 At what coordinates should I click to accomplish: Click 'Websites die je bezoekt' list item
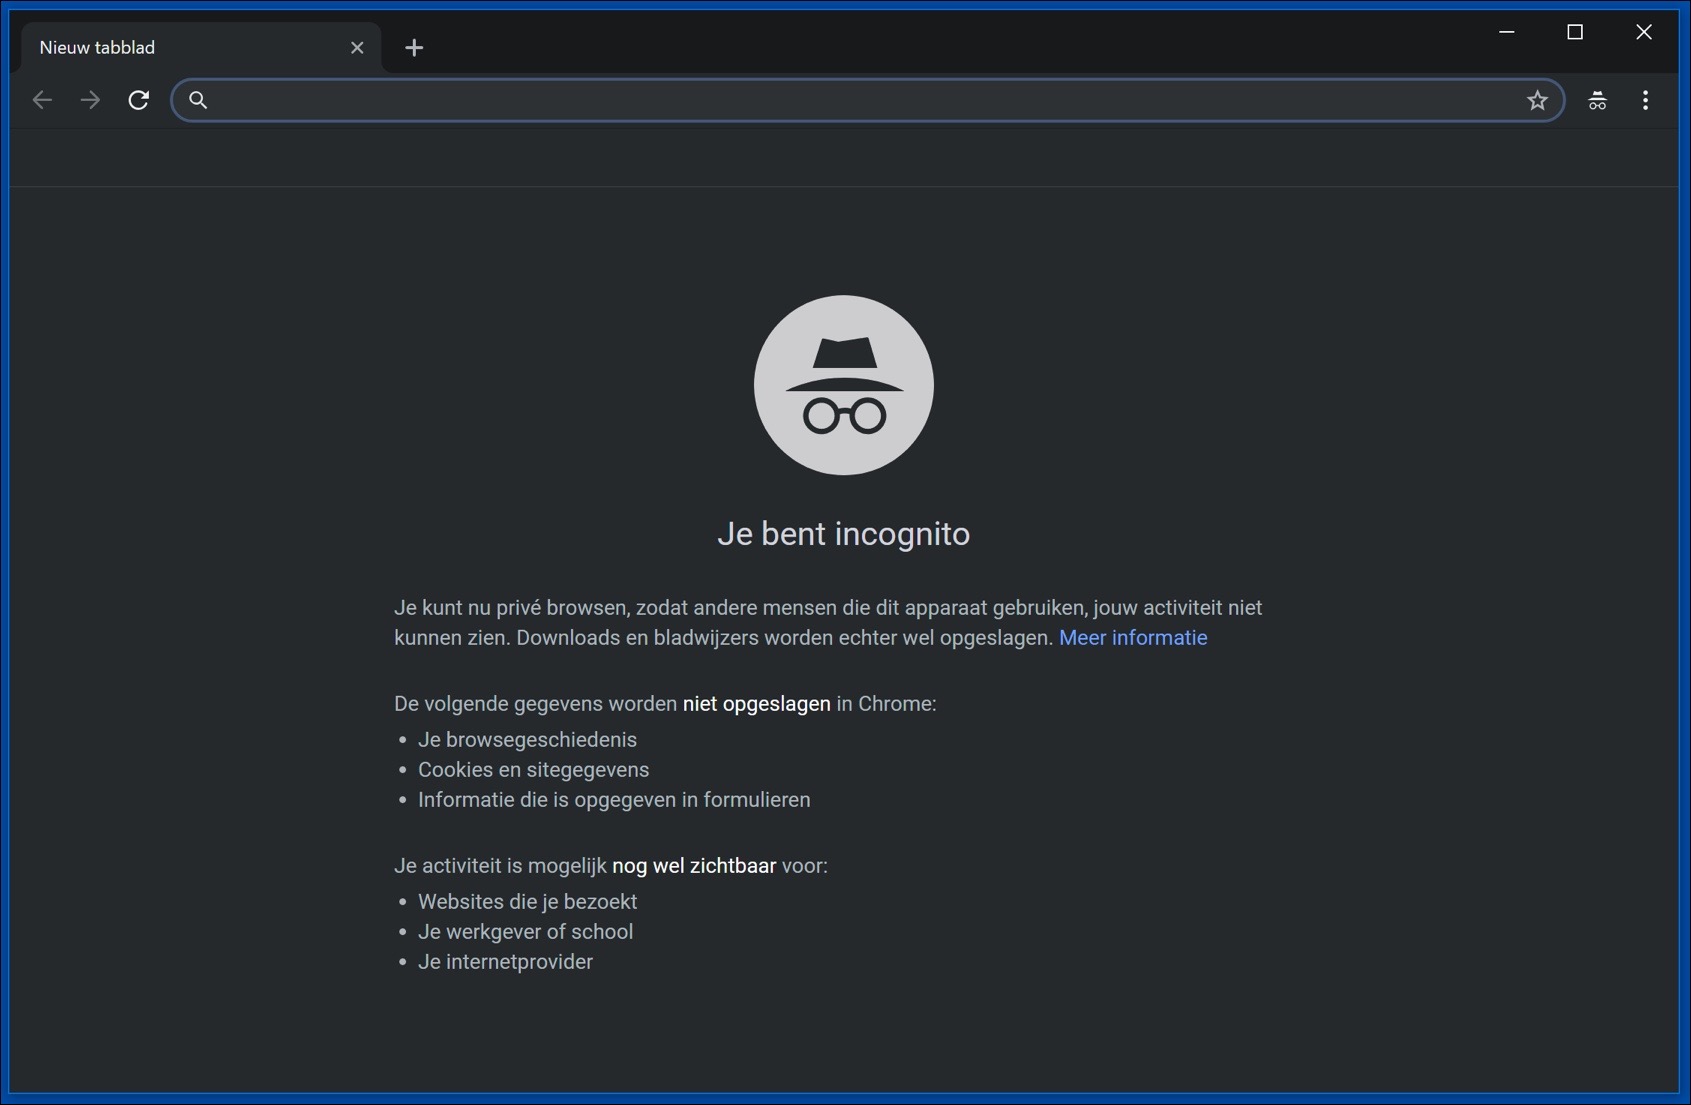527,902
